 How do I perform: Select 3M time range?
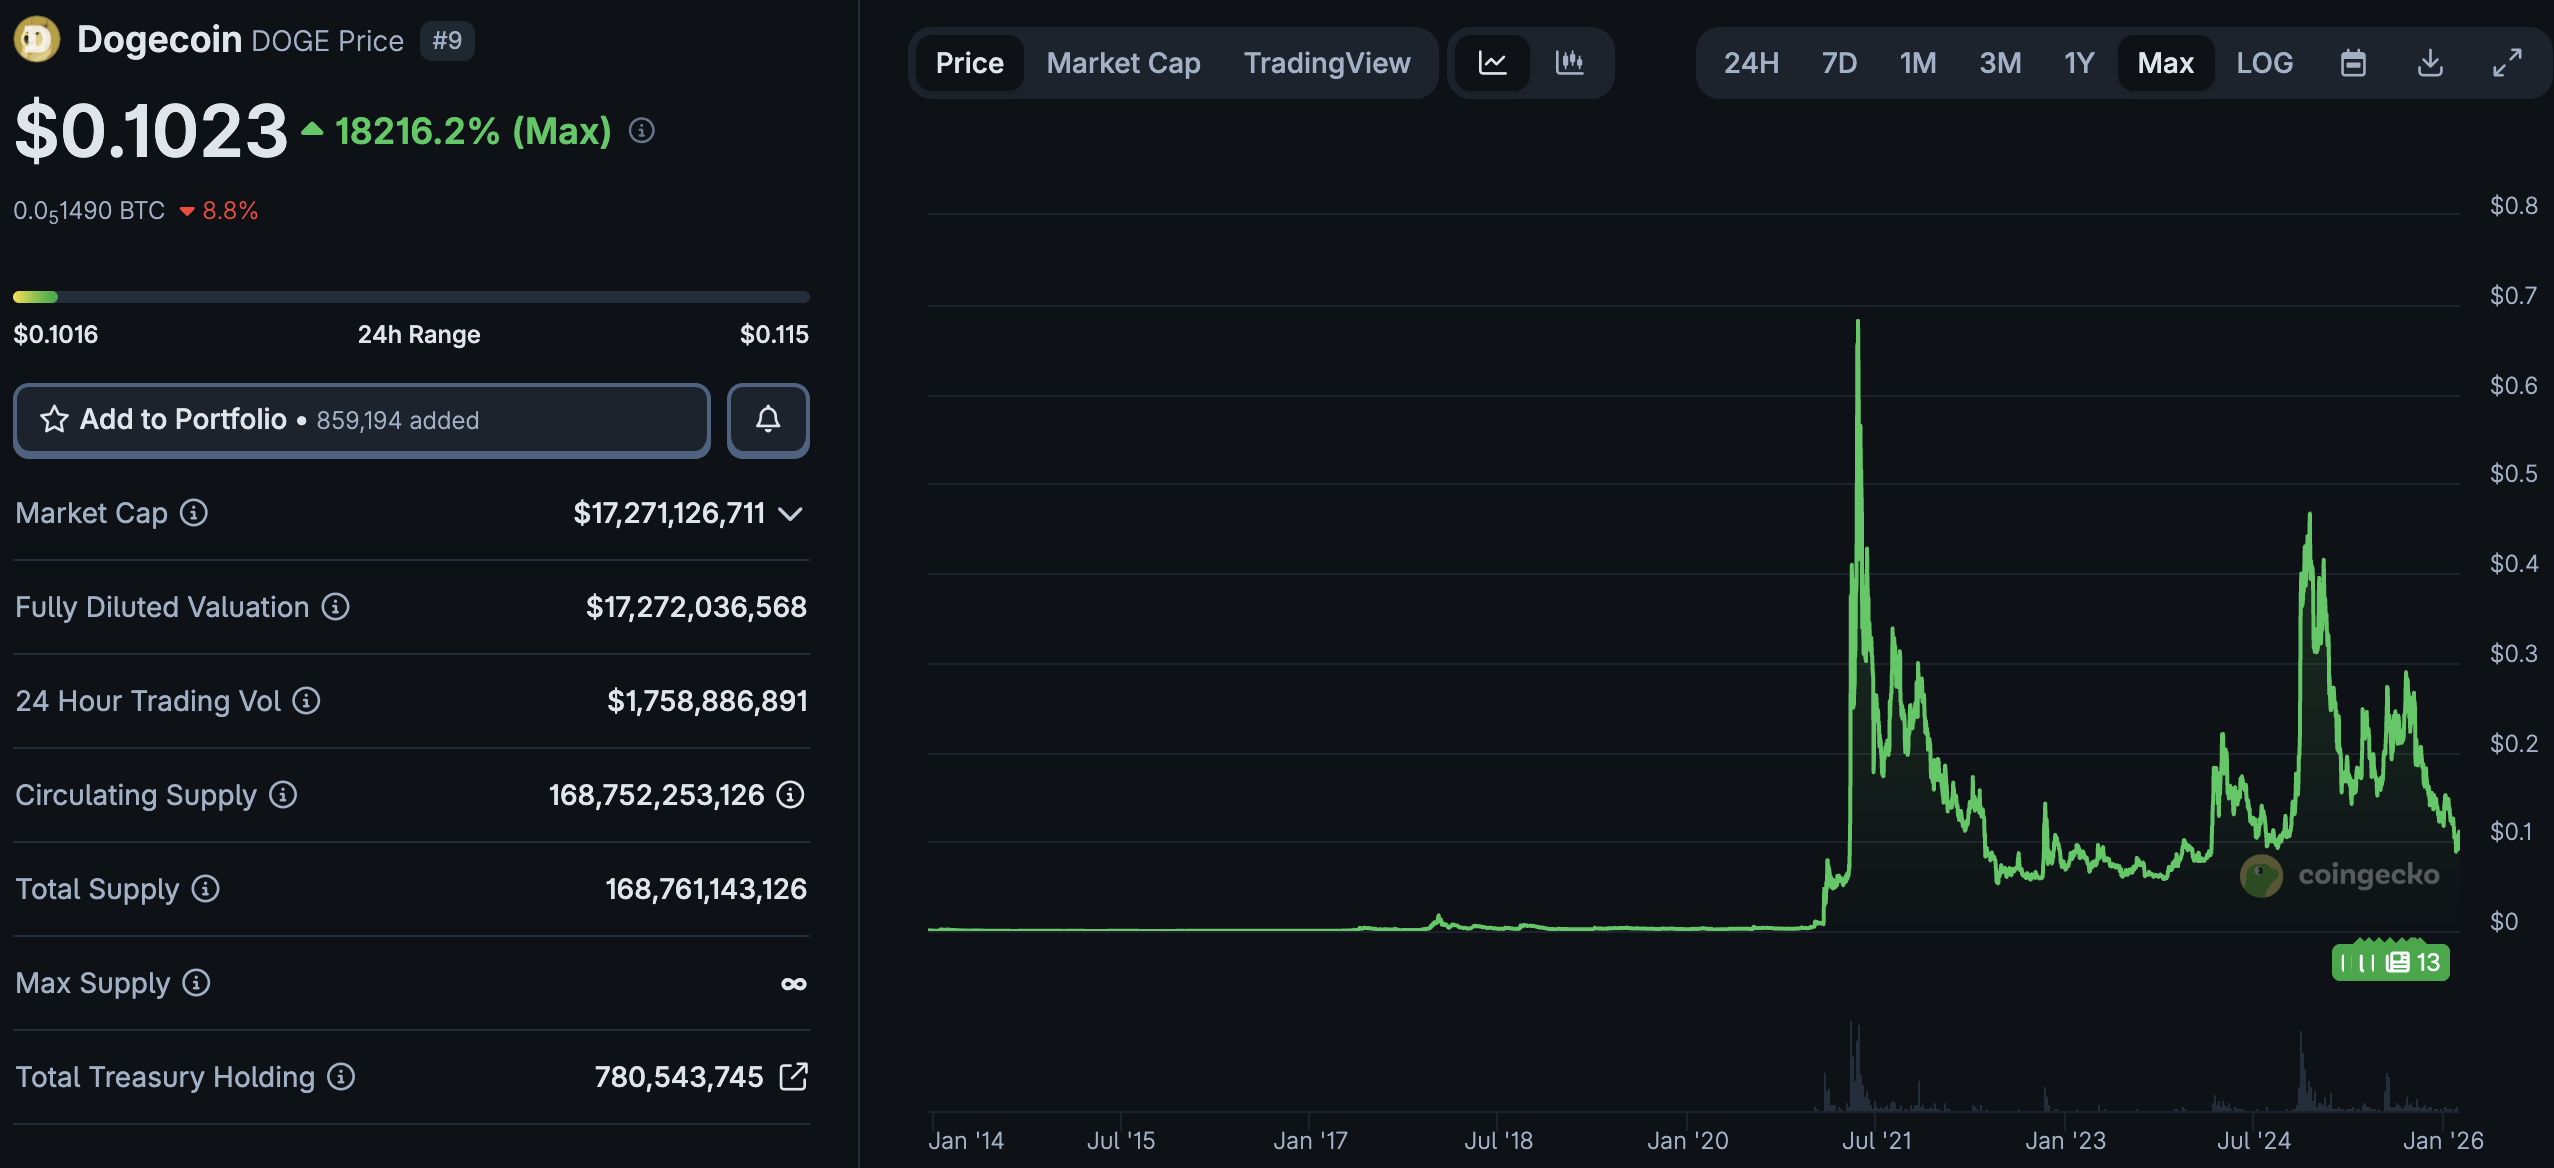click(x=2000, y=63)
